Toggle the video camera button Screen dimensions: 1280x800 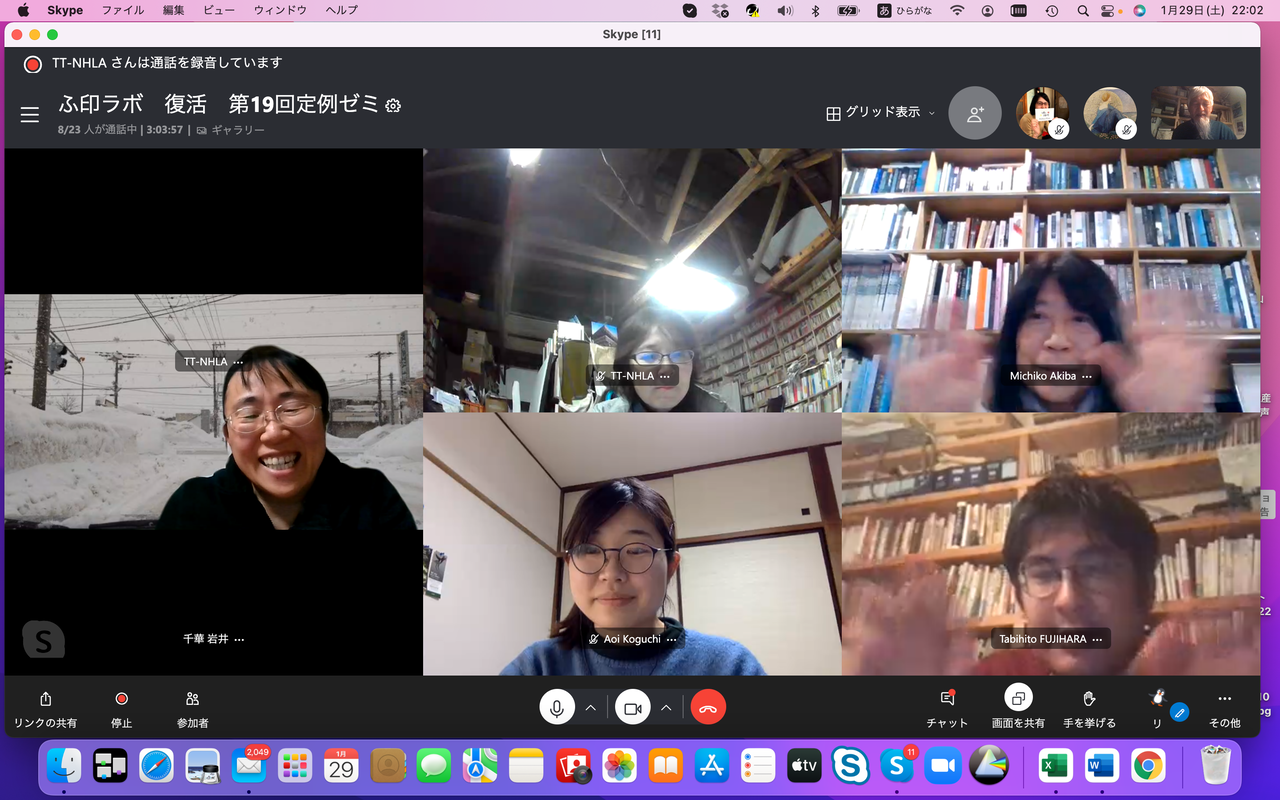[x=632, y=708]
